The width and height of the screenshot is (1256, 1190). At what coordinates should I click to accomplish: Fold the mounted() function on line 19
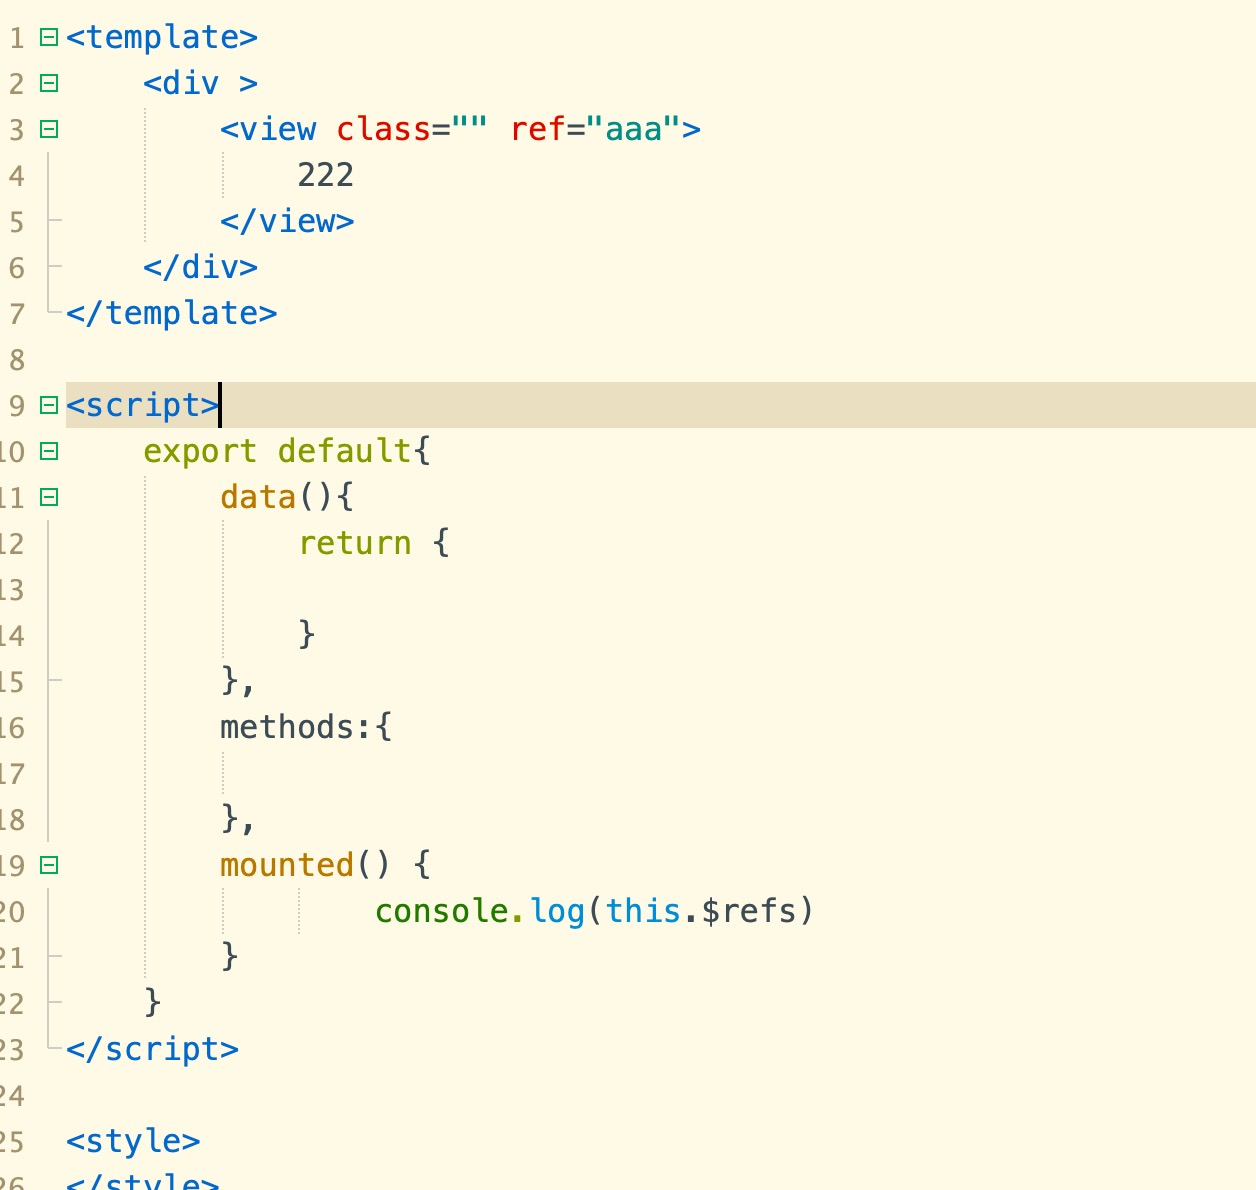click(48, 866)
